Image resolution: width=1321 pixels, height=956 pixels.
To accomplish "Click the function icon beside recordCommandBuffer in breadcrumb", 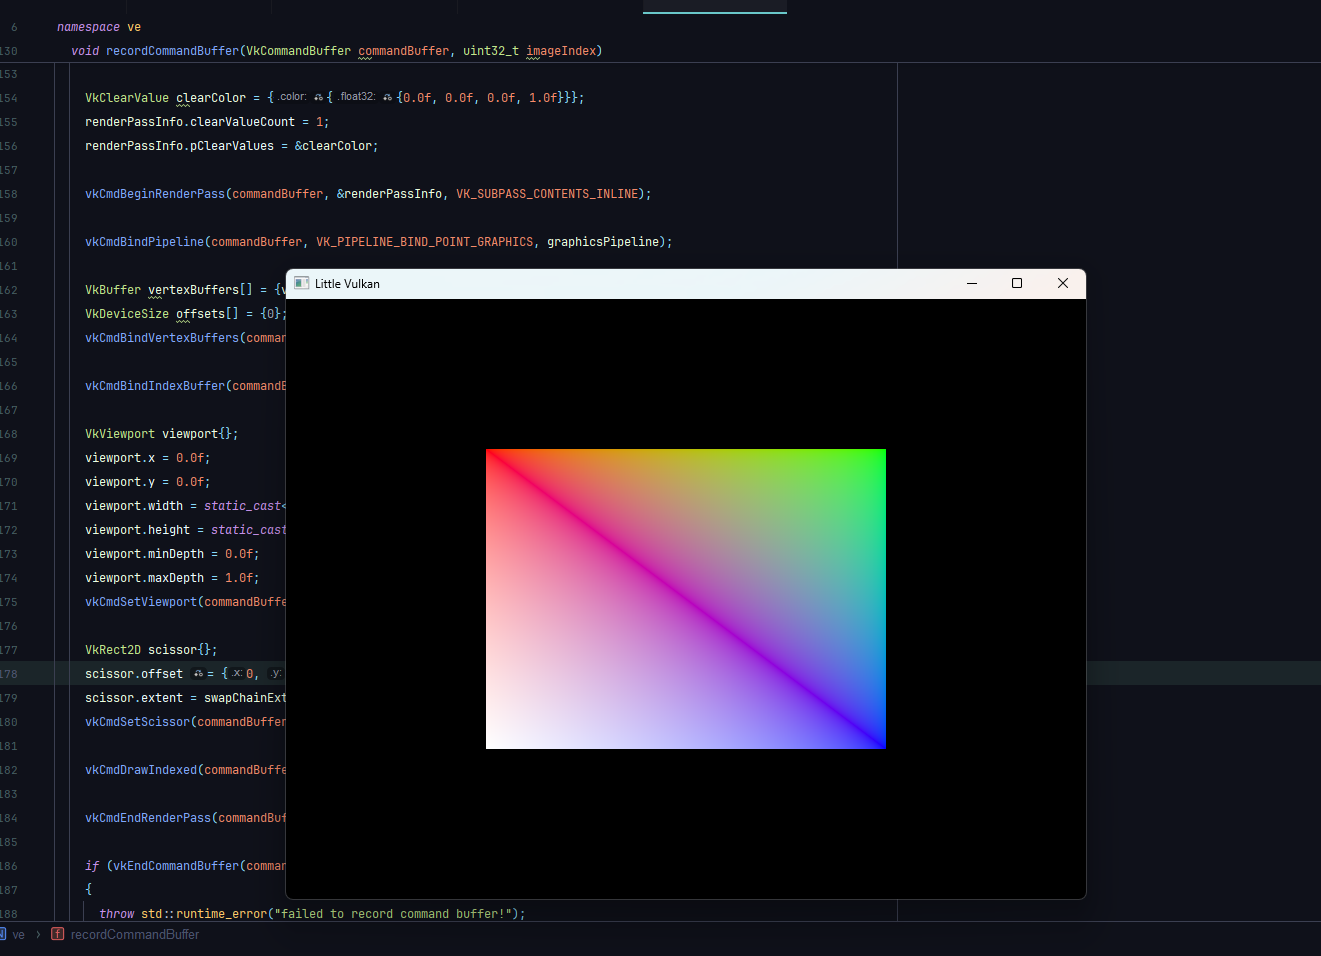I will point(57,934).
